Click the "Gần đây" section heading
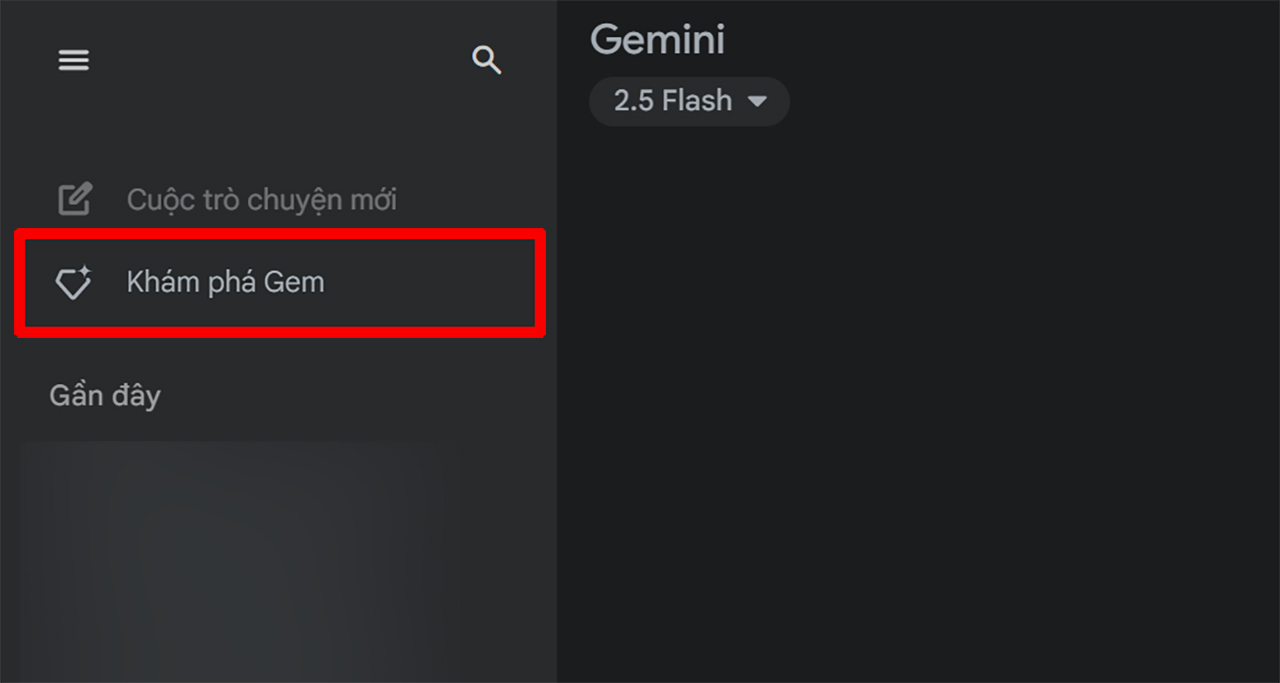Viewport: 1280px width, 683px height. (x=105, y=396)
